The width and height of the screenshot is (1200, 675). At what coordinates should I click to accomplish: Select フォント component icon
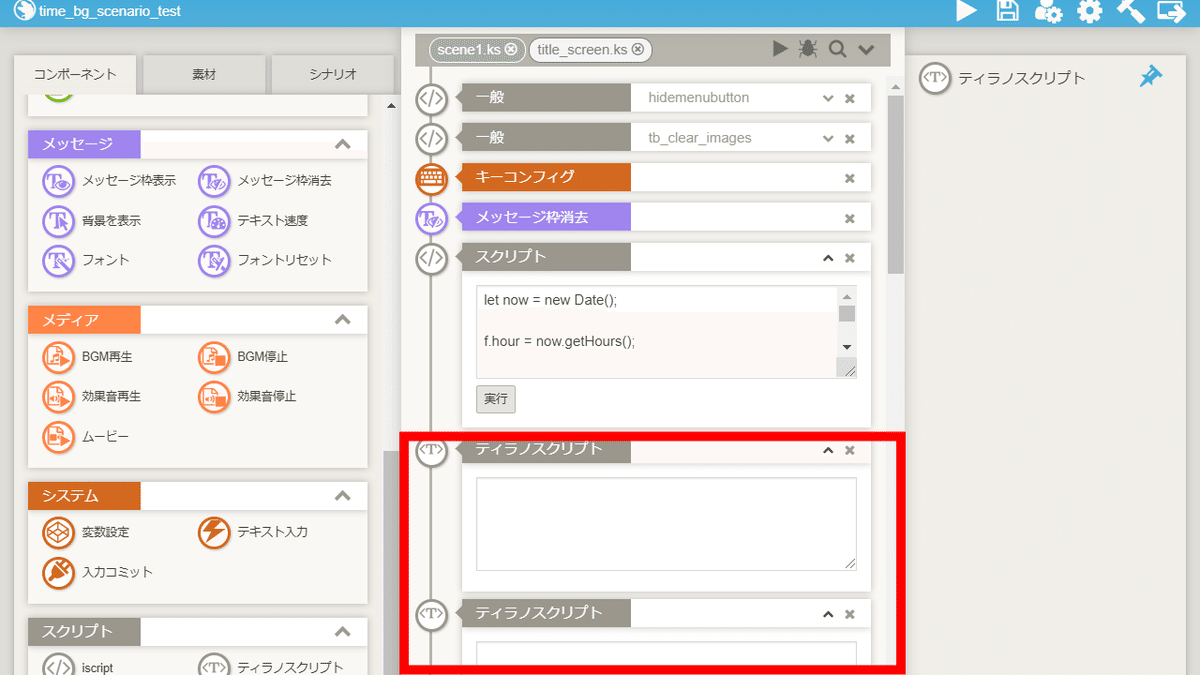point(59,260)
